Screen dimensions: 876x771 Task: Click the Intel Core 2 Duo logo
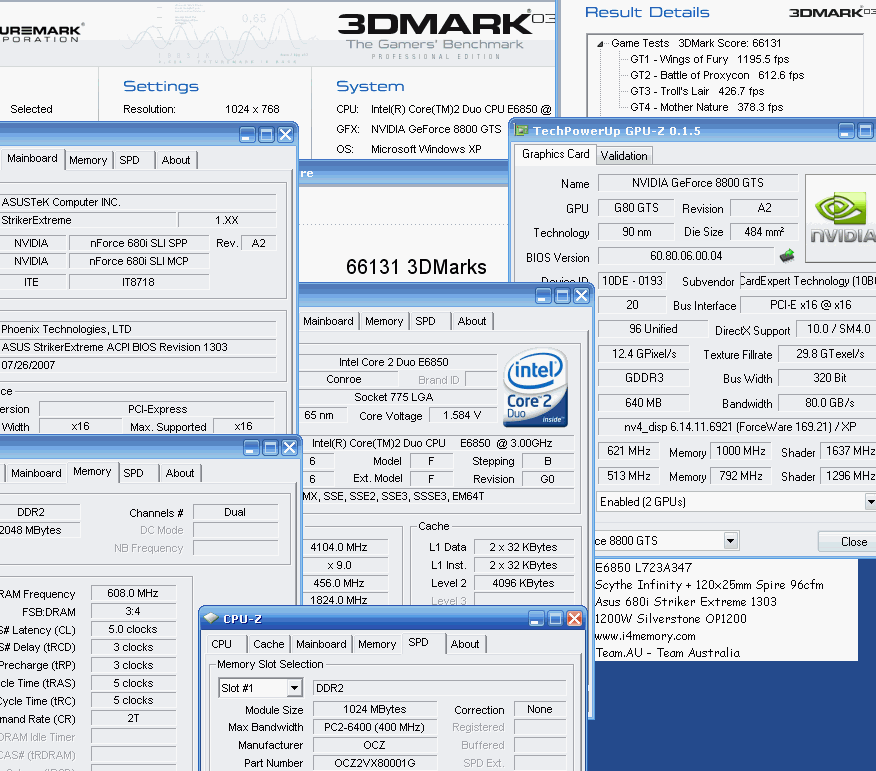click(x=535, y=387)
